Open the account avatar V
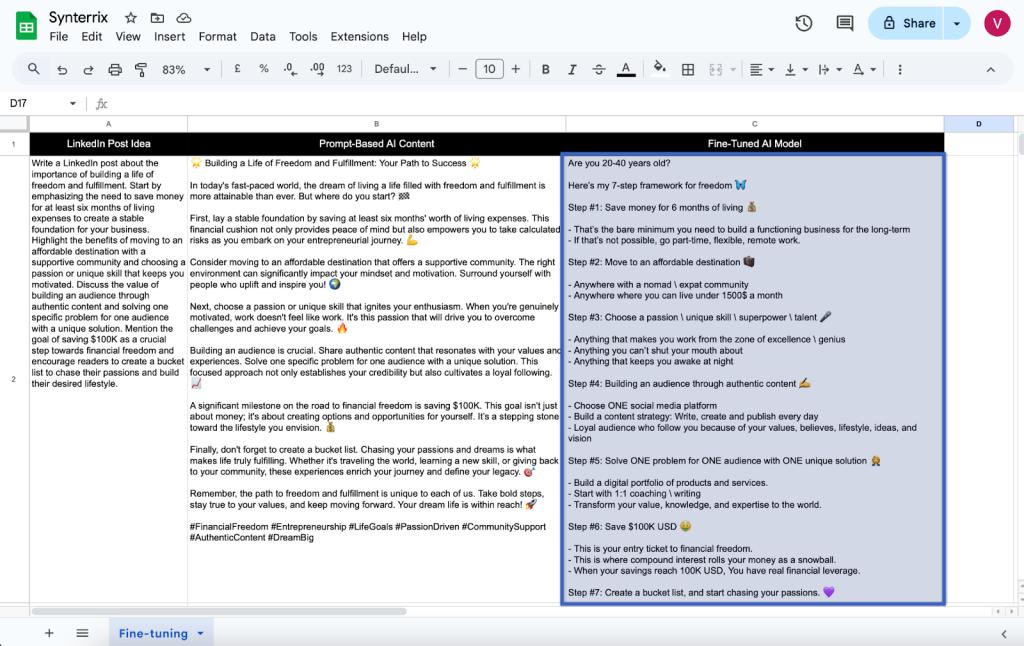 coord(997,24)
